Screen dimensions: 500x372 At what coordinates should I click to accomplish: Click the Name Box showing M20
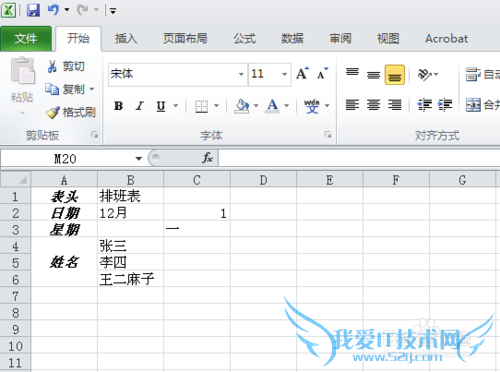(x=66, y=159)
